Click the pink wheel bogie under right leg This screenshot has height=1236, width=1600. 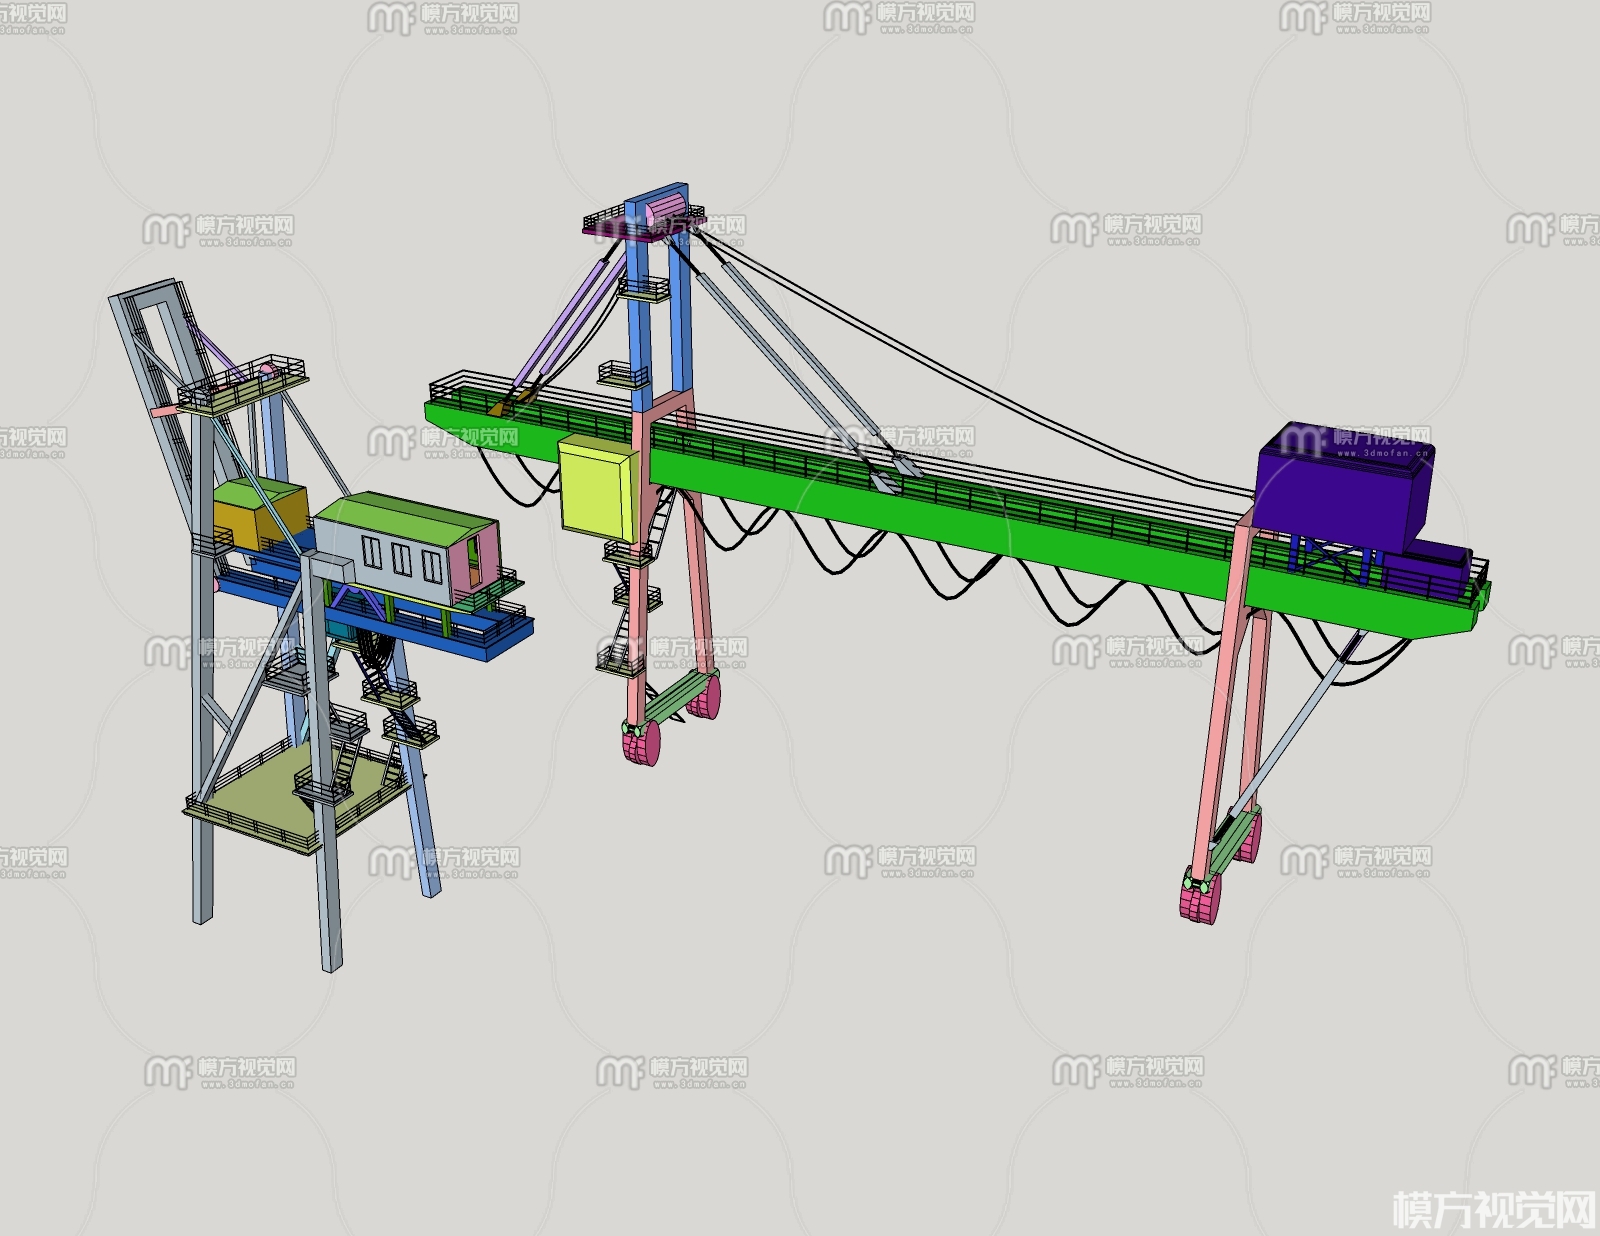[1200, 898]
